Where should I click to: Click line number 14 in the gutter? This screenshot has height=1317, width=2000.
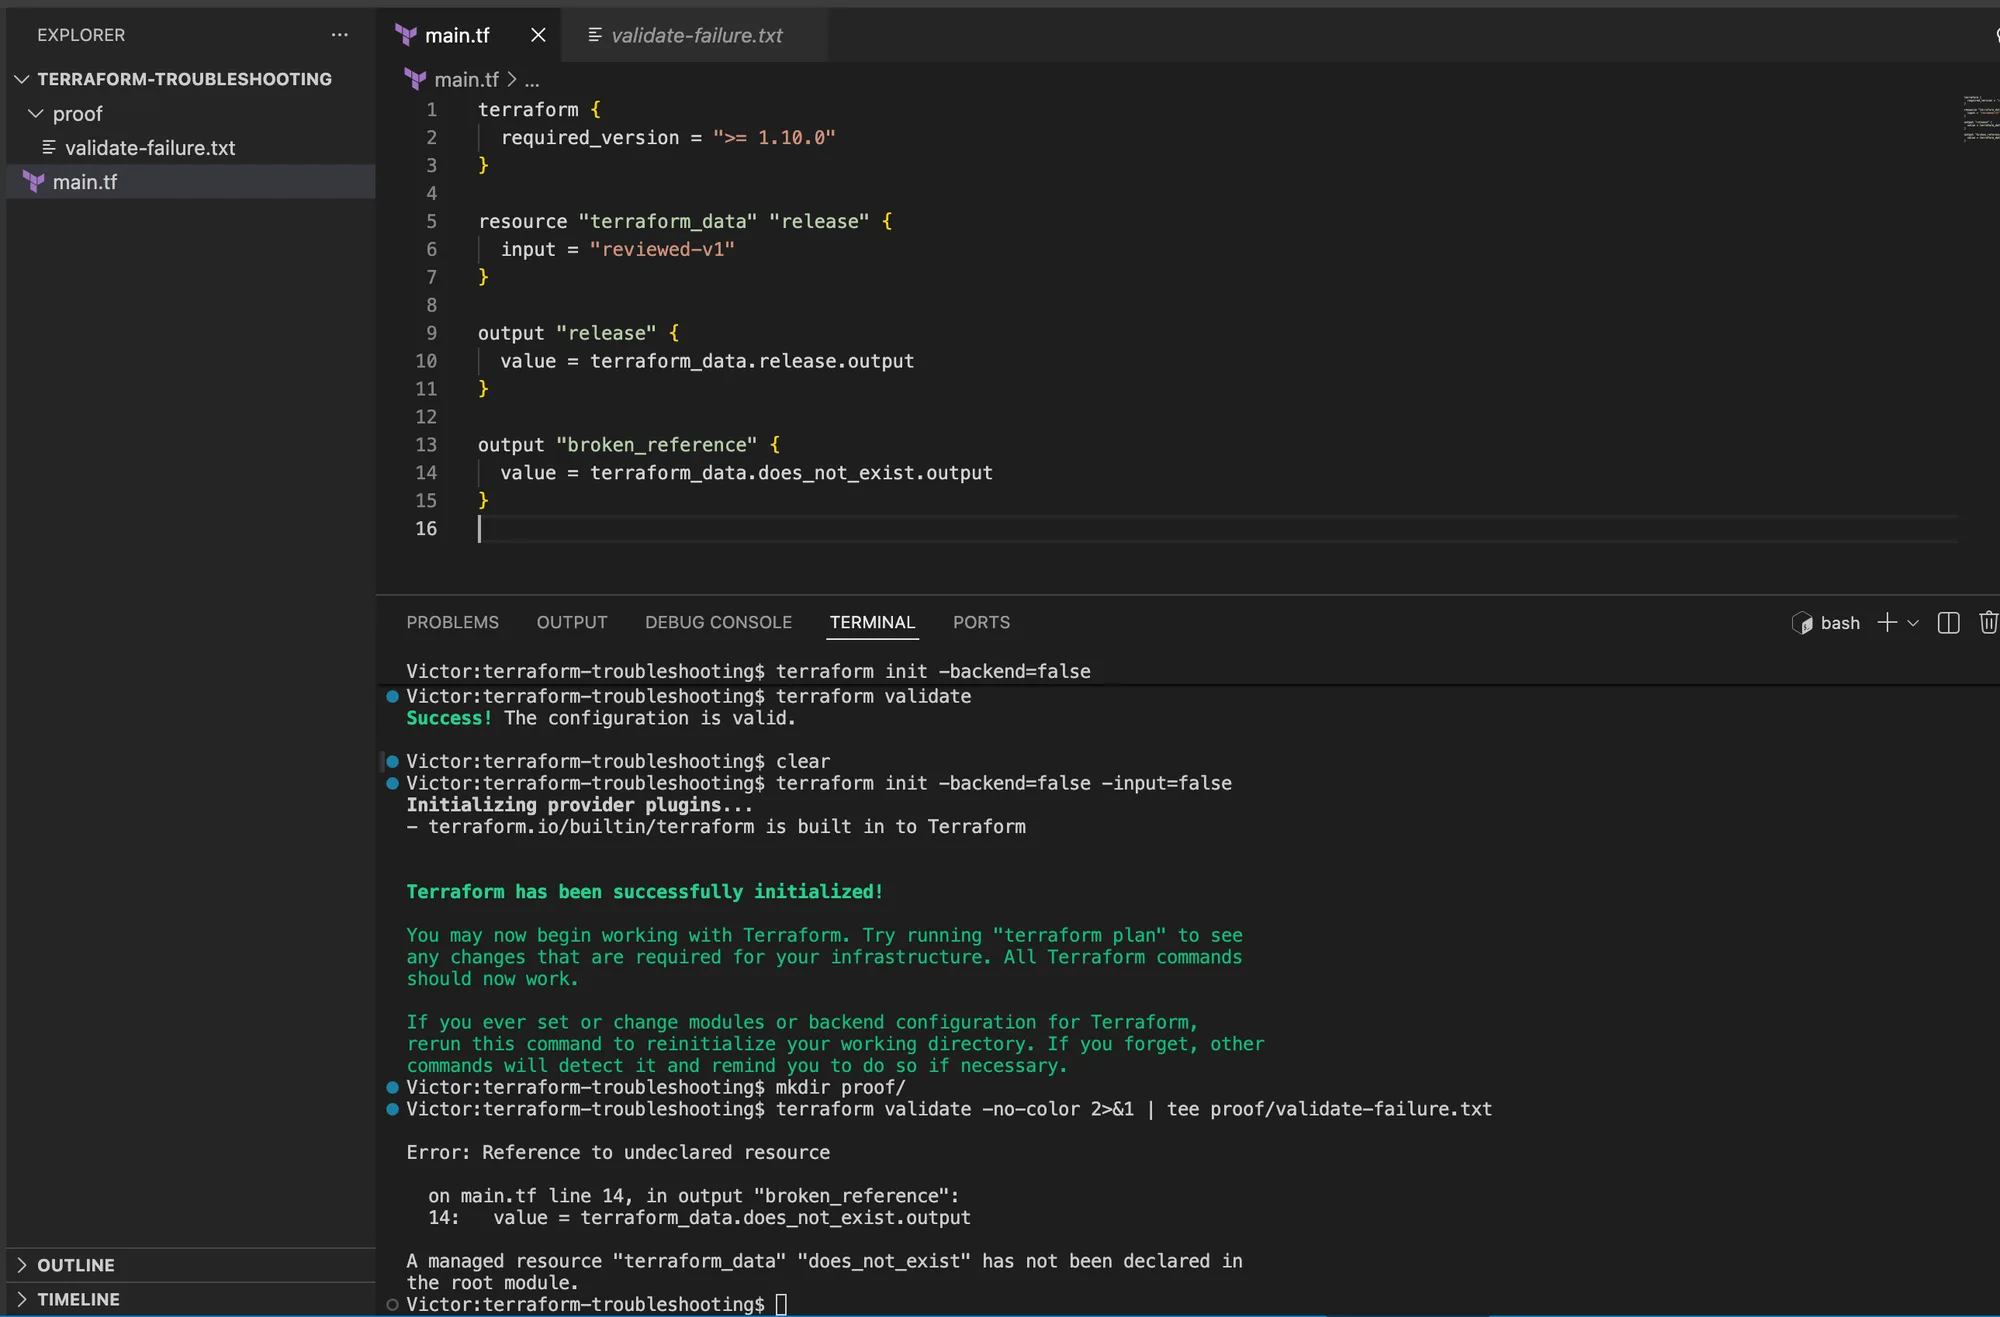click(x=426, y=473)
